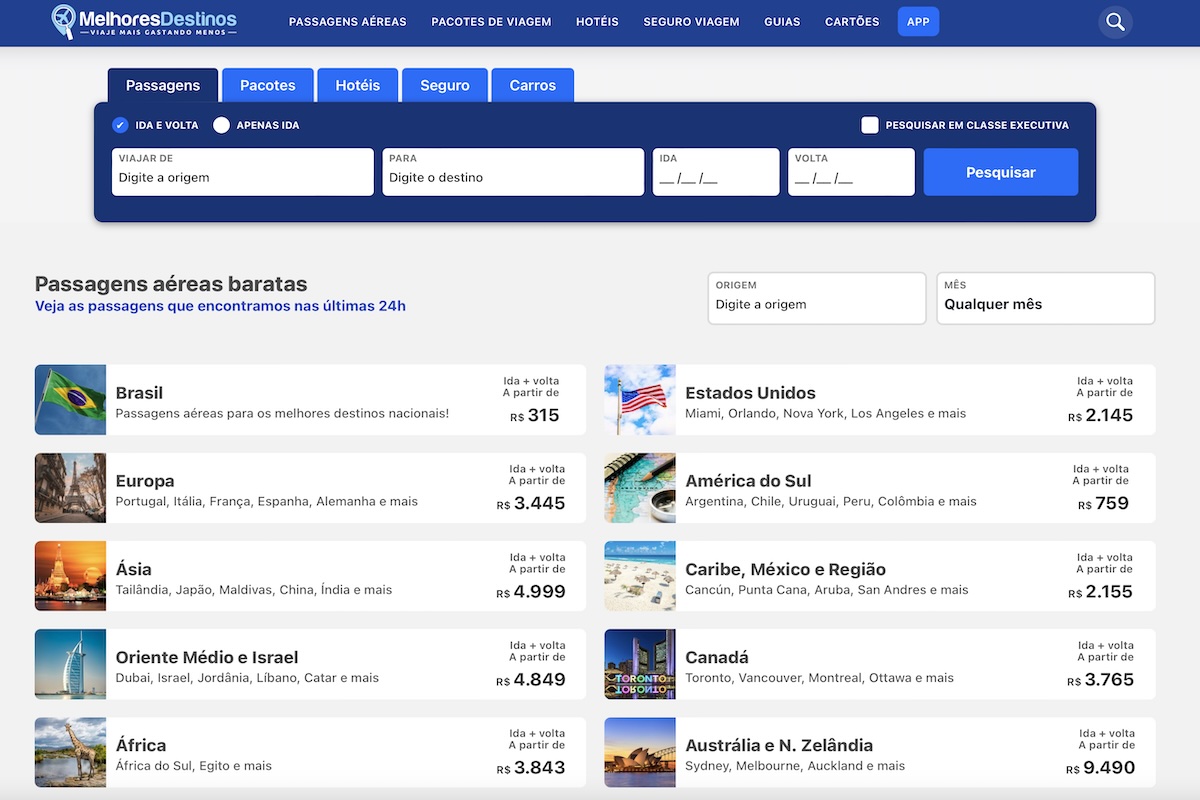This screenshot has width=1200, height=800.
Task: Click the MelhoresDestinos globe logo
Action: (x=62, y=21)
